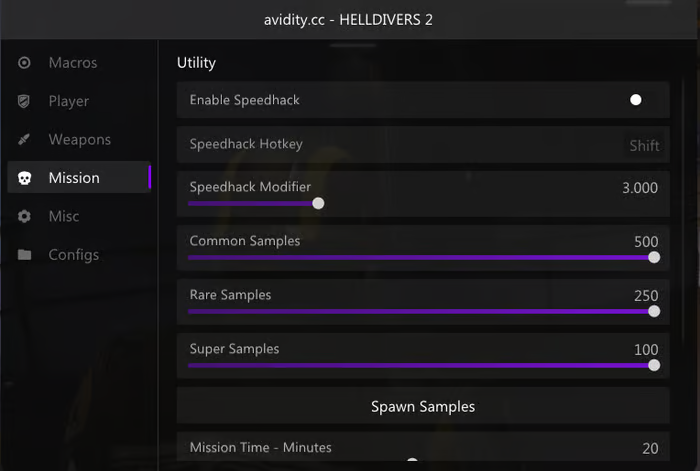Click the Player shield icon
700x471 pixels.
[25, 101]
